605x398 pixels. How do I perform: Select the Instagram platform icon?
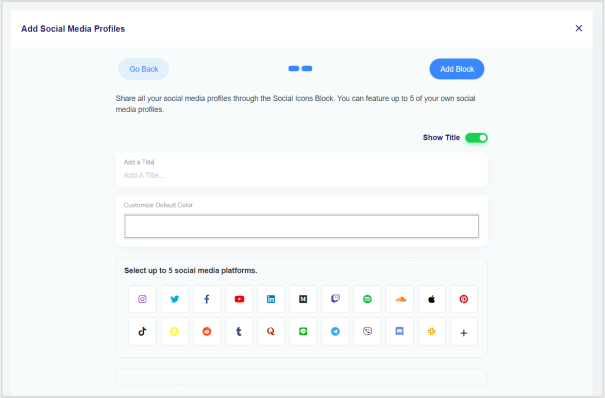142,299
